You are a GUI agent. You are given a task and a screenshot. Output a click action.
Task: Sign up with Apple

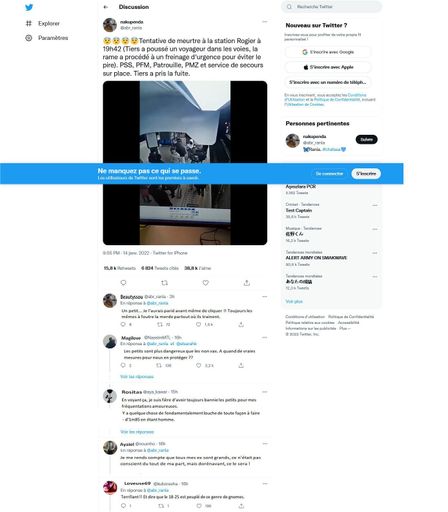(x=328, y=67)
